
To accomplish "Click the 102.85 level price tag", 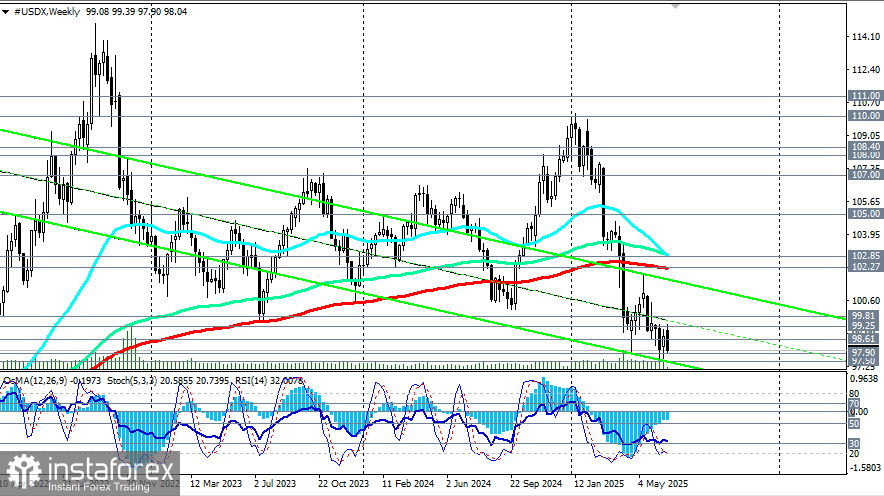I will coord(865,256).
